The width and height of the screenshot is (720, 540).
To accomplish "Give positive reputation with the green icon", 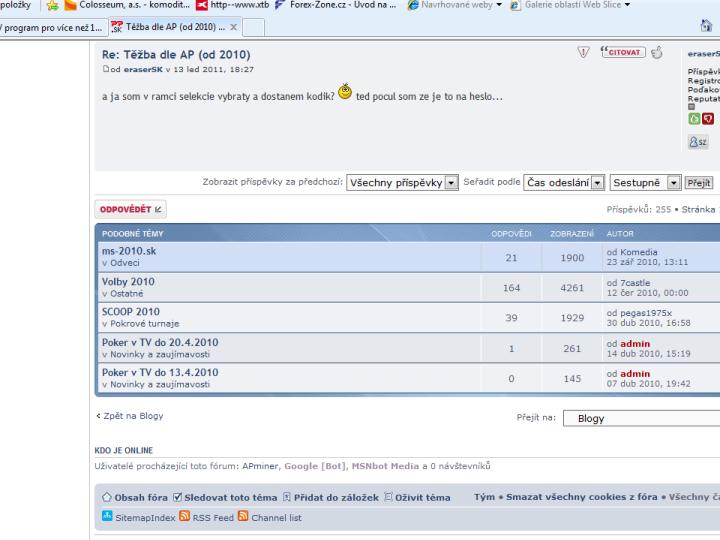I will 694,119.
